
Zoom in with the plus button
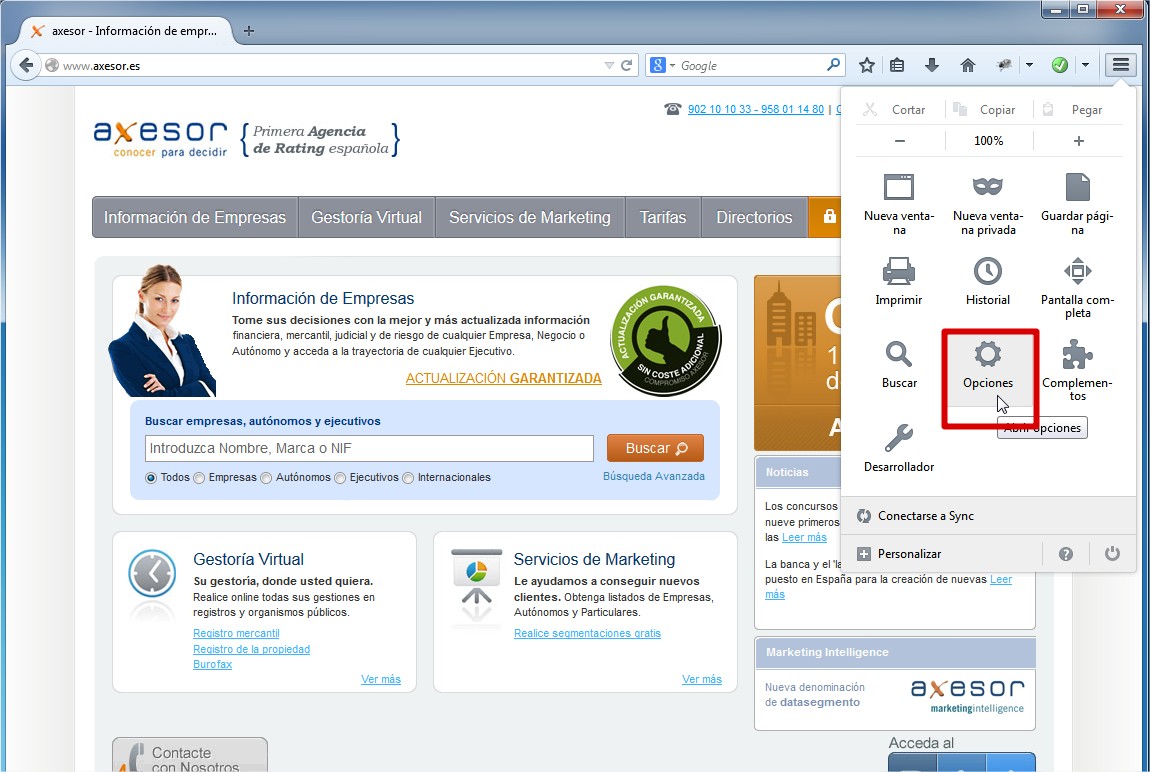click(x=1079, y=141)
